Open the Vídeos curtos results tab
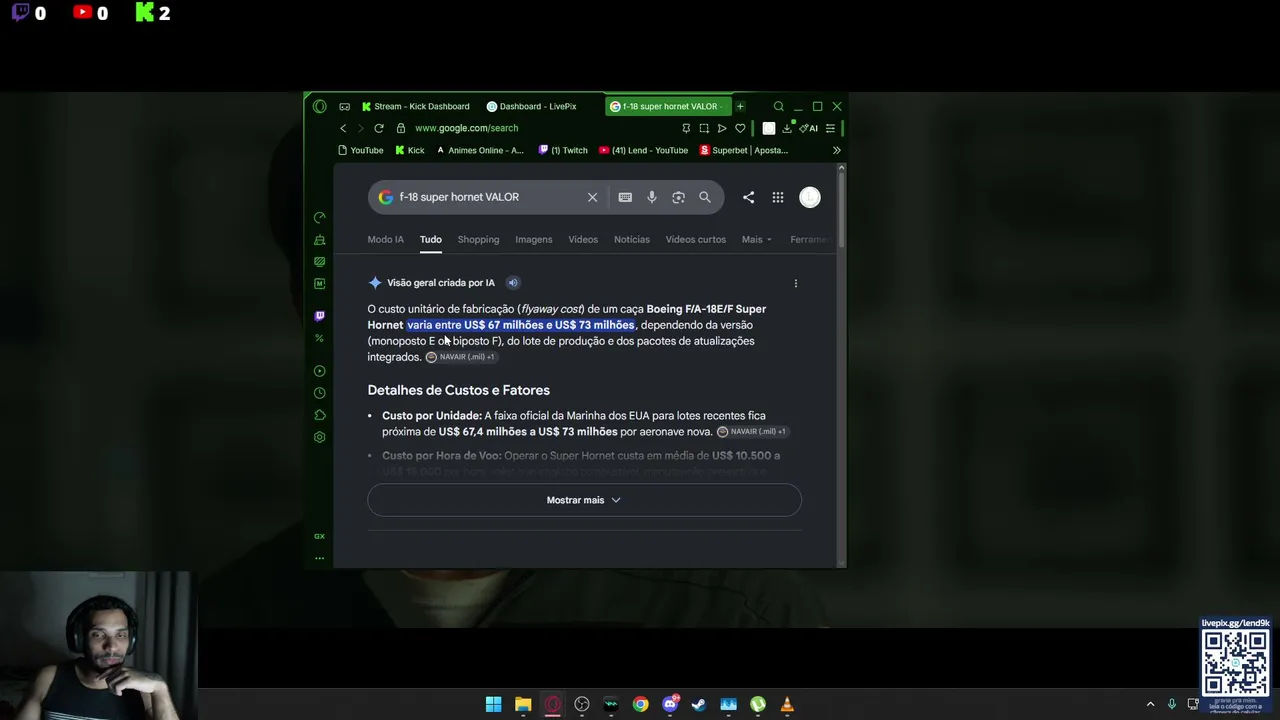 (x=696, y=239)
